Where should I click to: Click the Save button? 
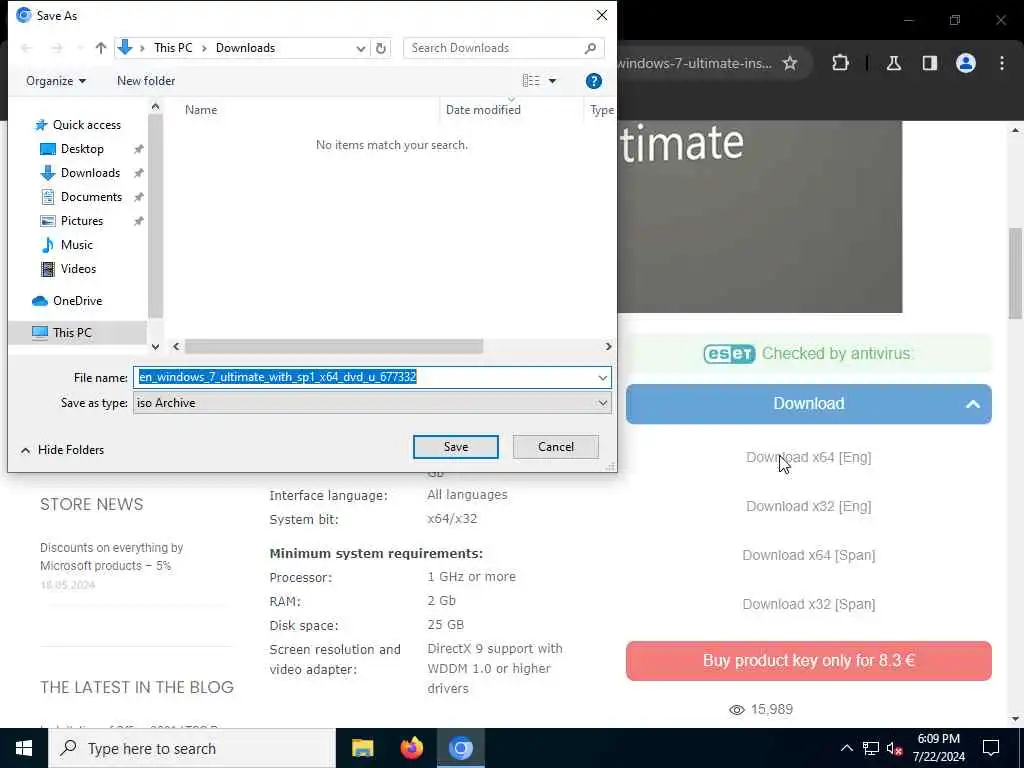tap(456, 447)
